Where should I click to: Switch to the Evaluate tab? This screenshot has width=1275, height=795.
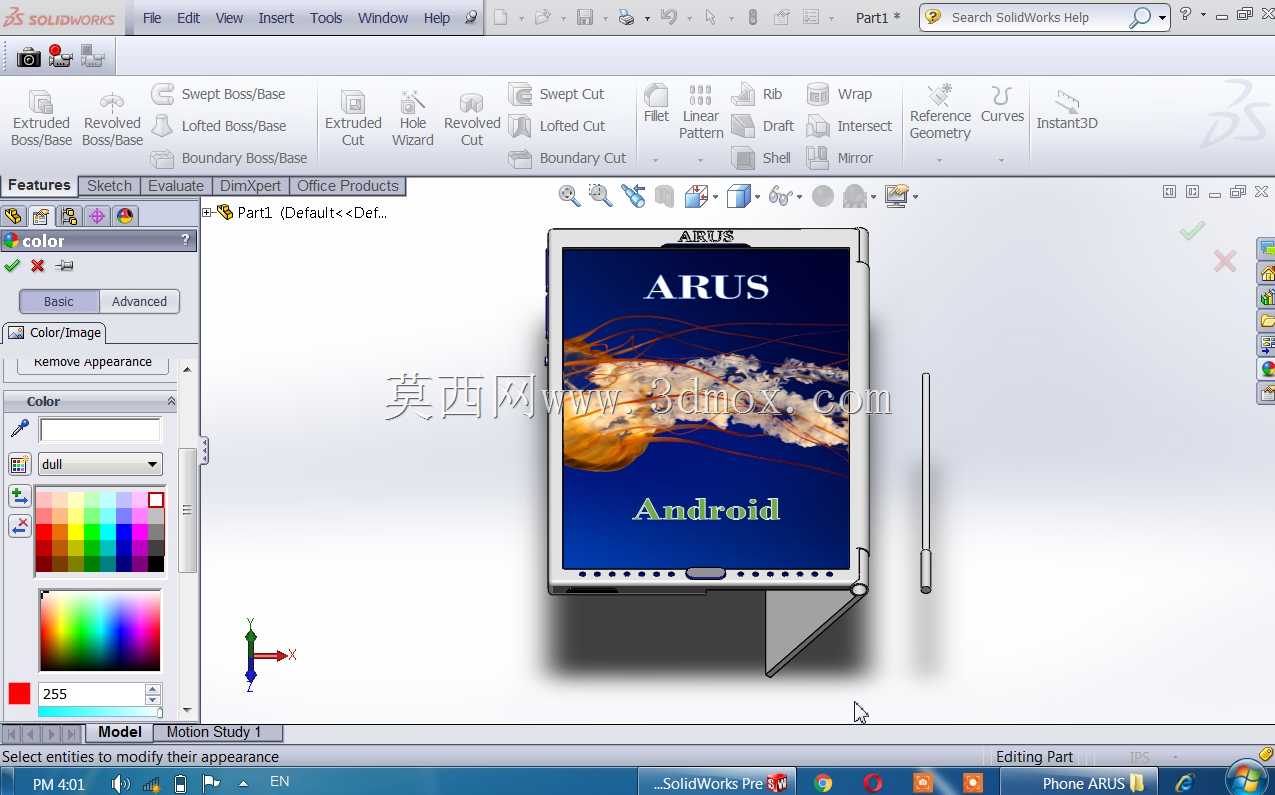coord(176,185)
